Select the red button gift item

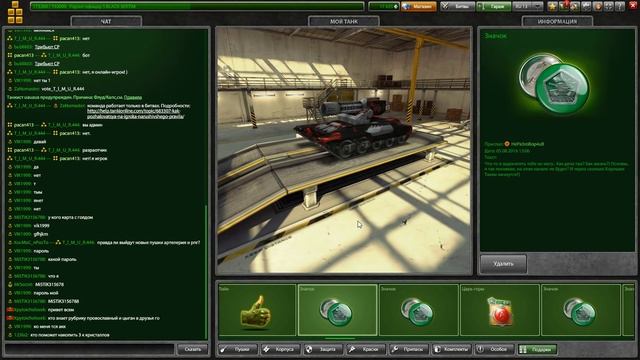click(x=500, y=310)
